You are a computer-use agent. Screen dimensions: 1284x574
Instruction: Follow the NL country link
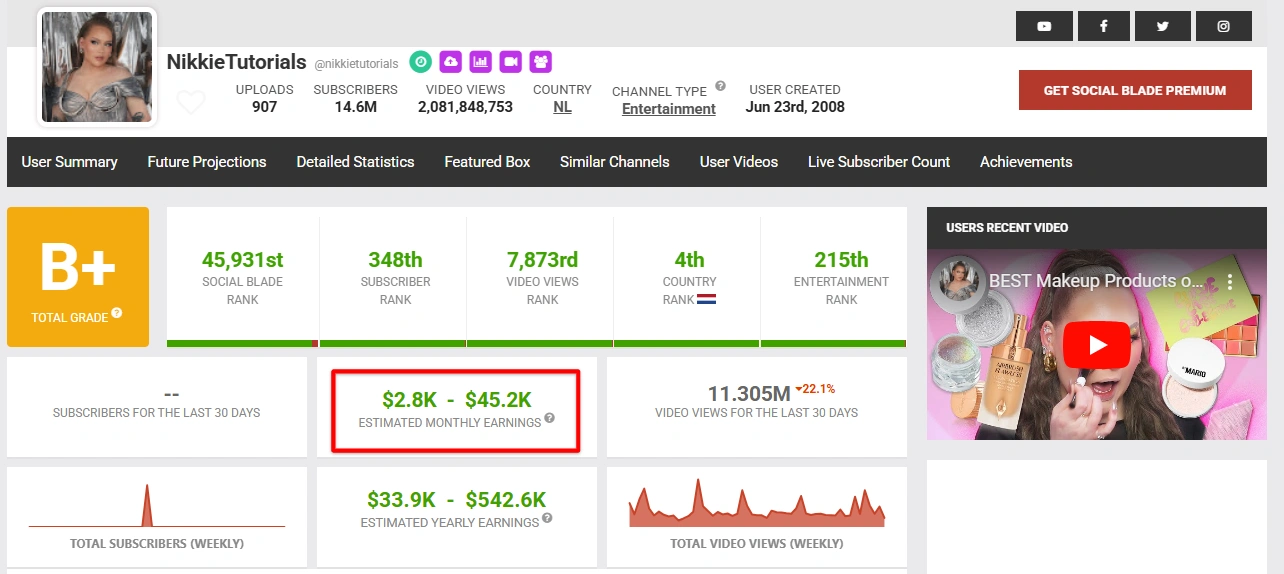[563, 107]
